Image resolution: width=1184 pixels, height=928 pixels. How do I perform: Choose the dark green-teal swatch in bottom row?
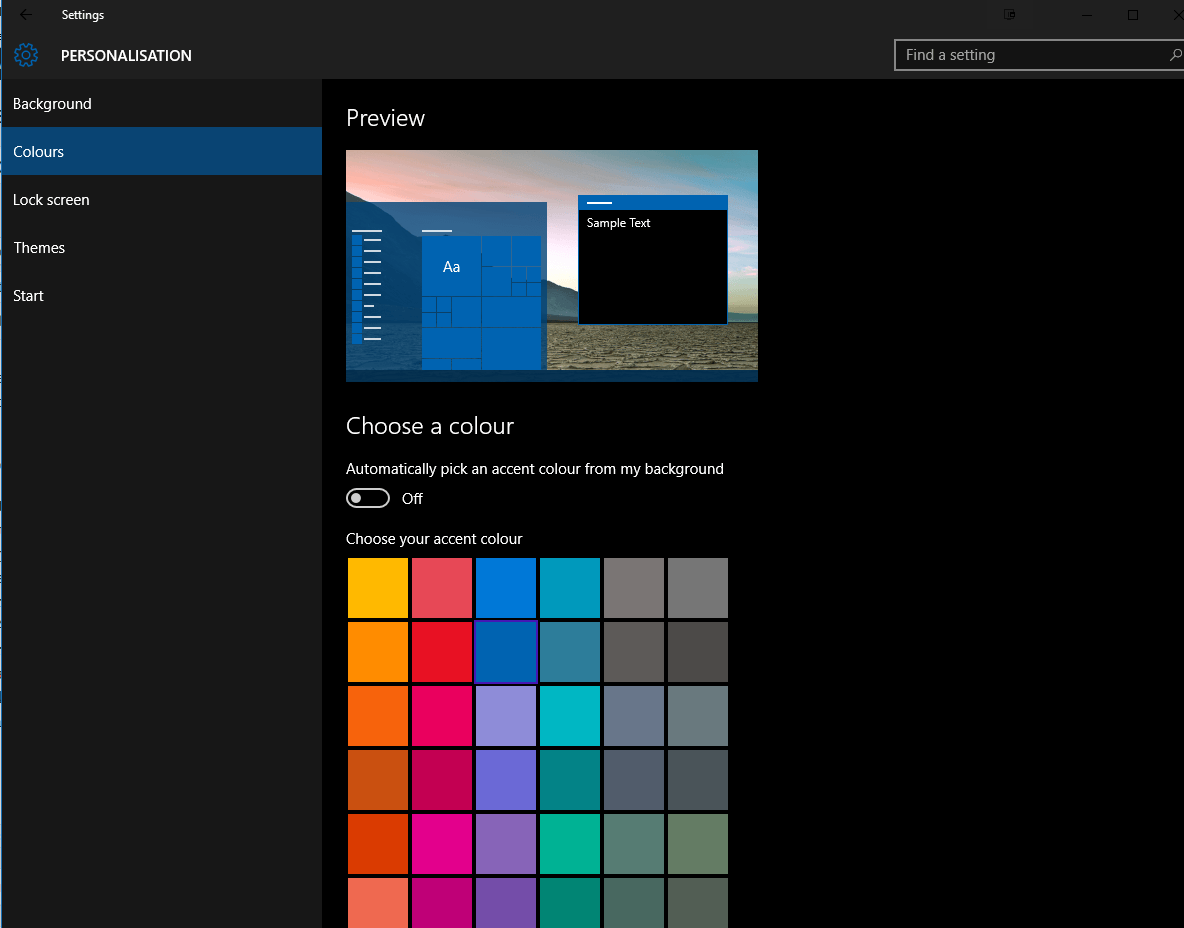[570, 903]
